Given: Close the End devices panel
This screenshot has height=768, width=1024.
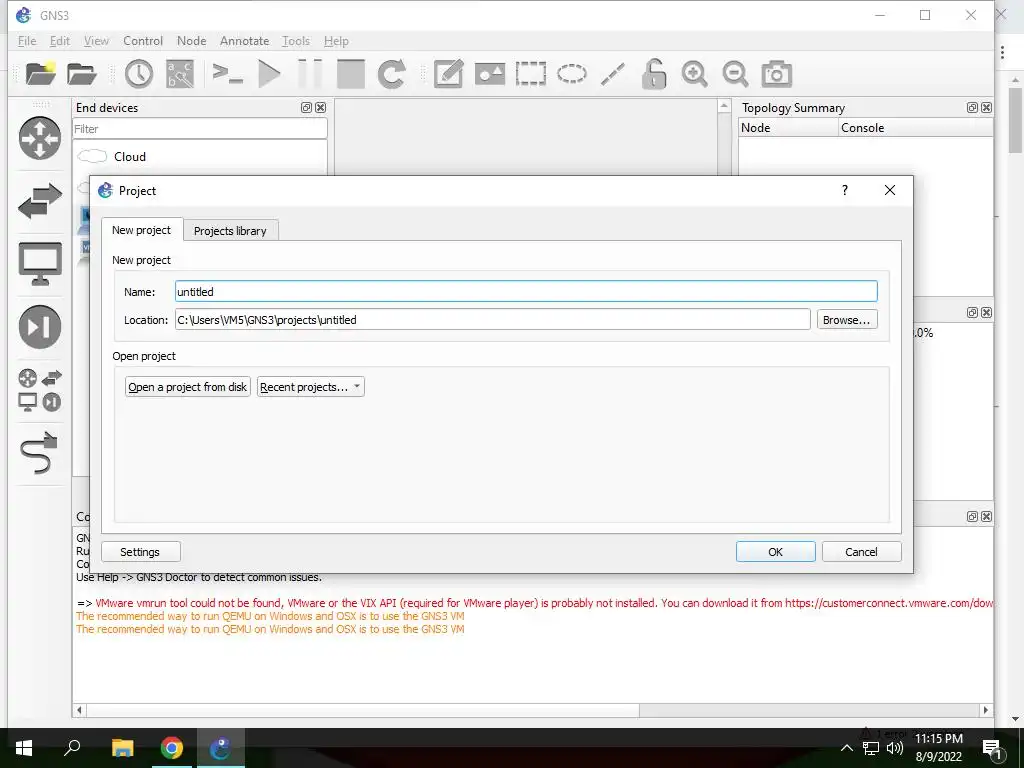Looking at the screenshot, I should [x=320, y=107].
